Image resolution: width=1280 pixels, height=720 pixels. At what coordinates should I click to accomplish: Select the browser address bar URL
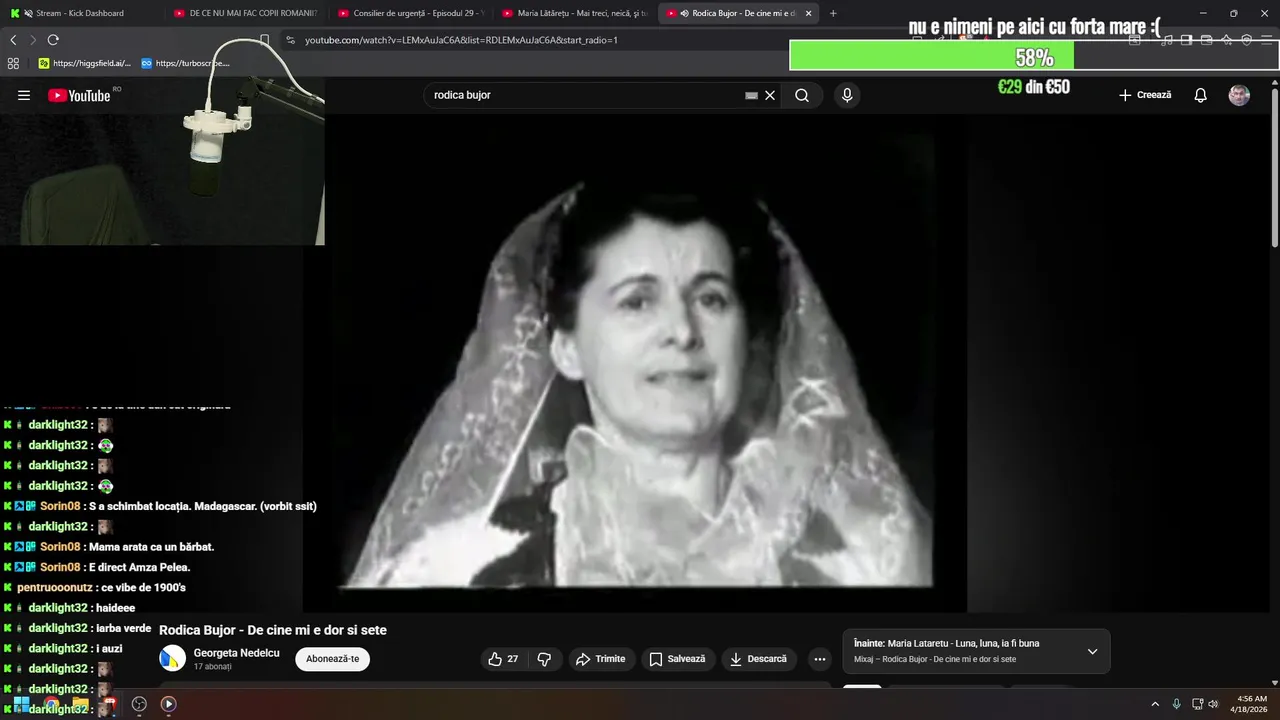click(461, 40)
